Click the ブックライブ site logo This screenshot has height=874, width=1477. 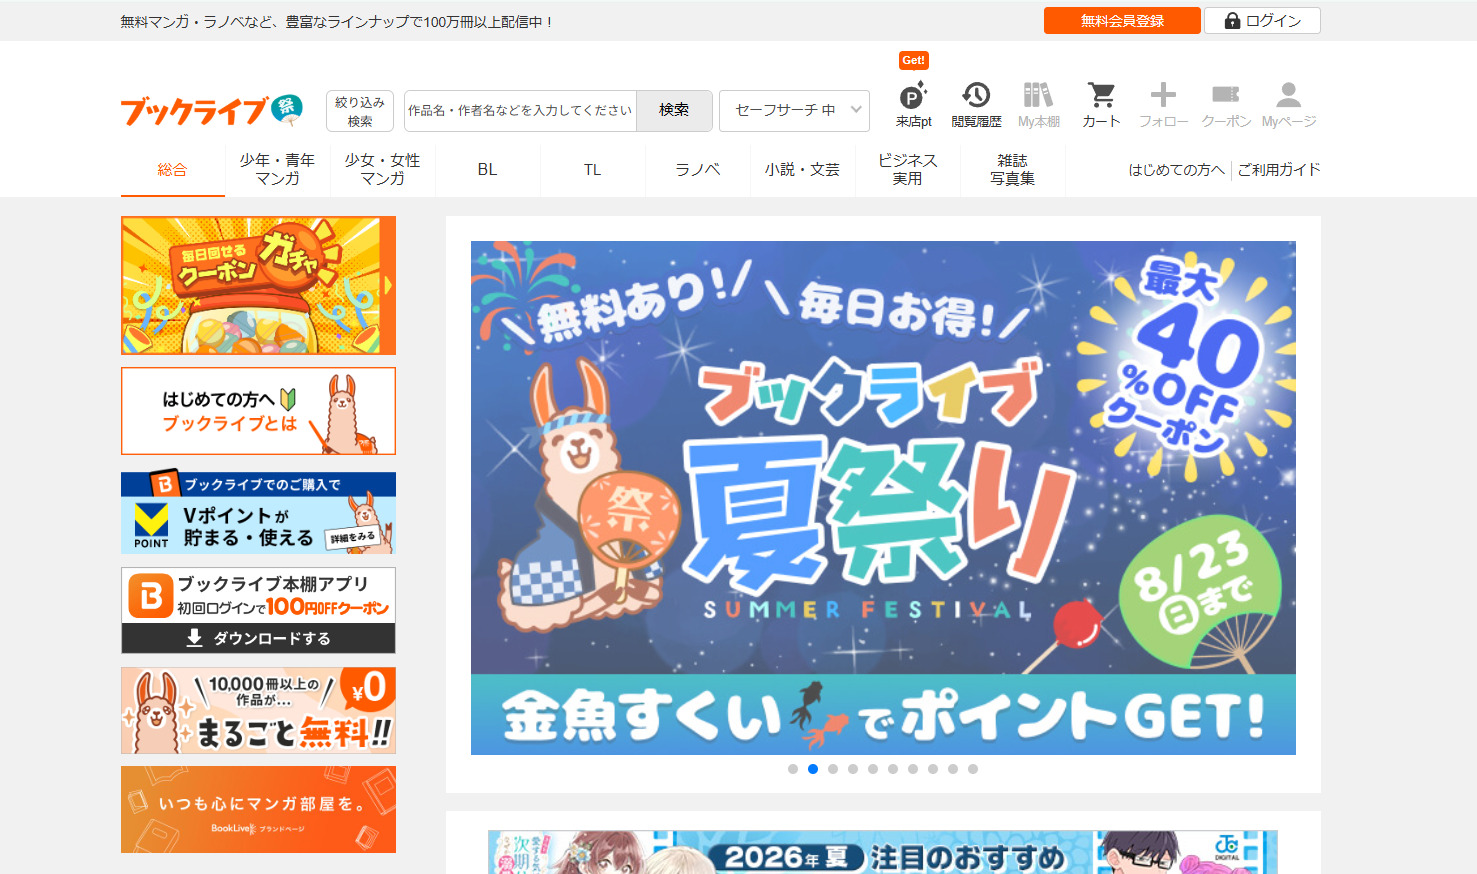[212, 109]
